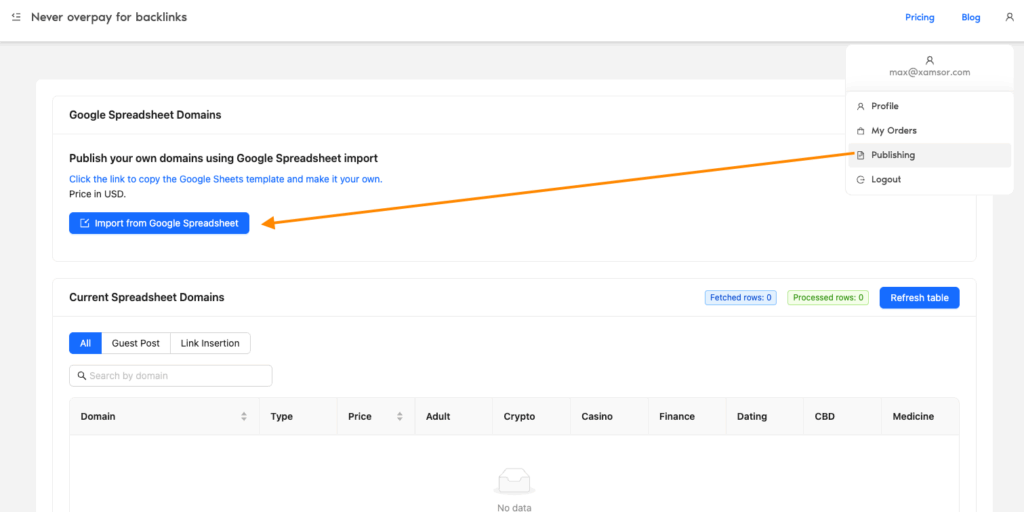
Task: Choose Logout in the user menu
Action: click(x=886, y=180)
